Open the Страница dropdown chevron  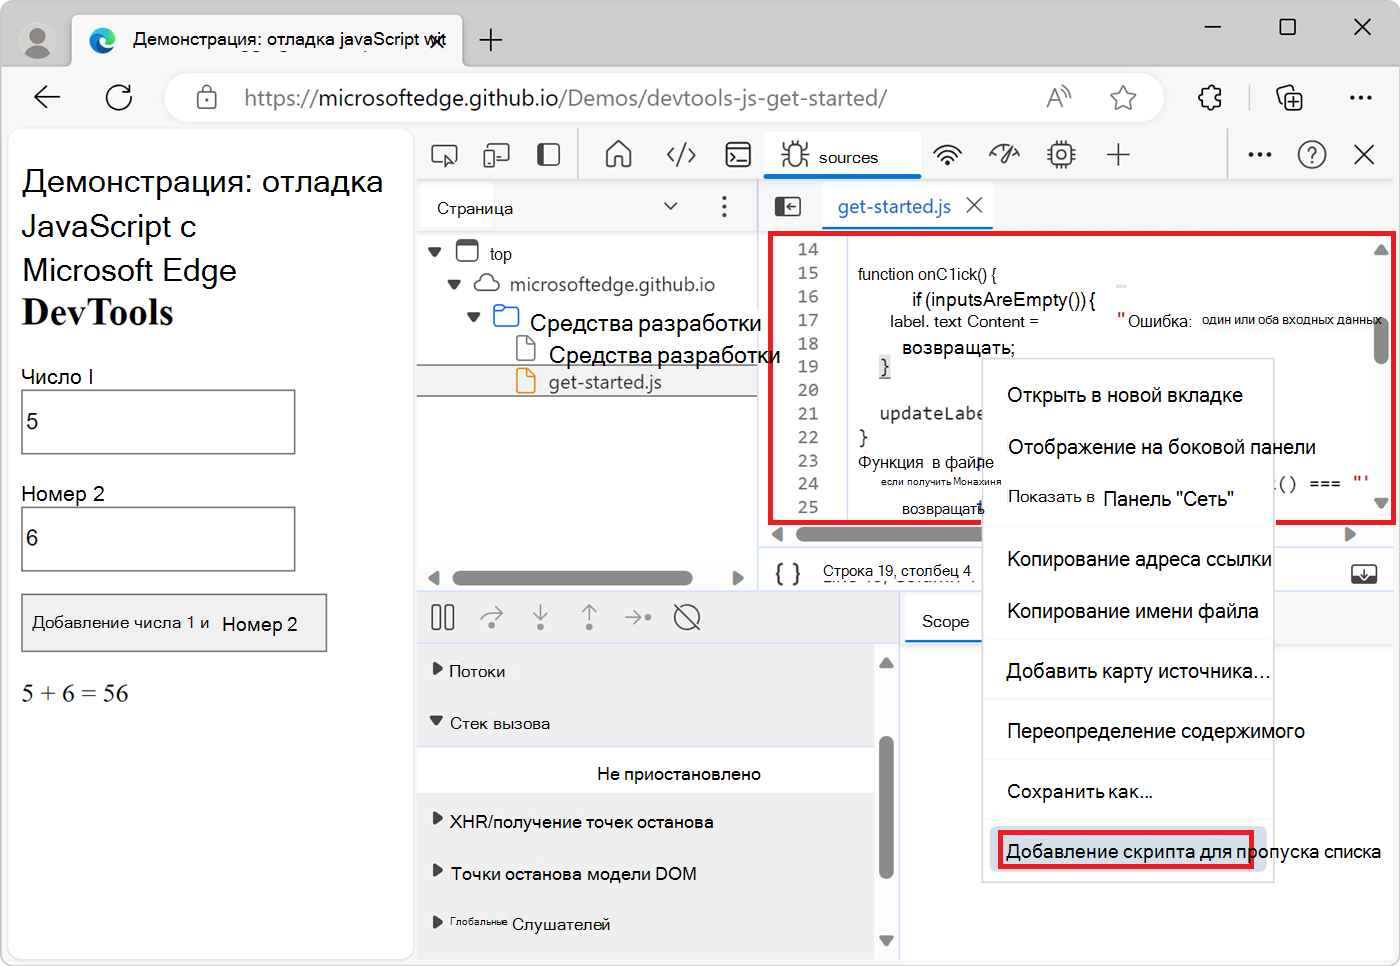(670, 207)
